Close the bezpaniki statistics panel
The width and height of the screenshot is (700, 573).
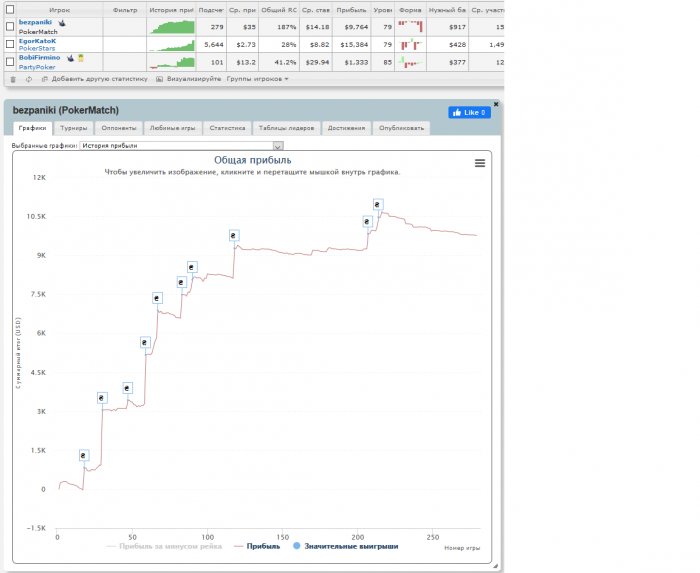pyautogui.click(x=495, y=103)
